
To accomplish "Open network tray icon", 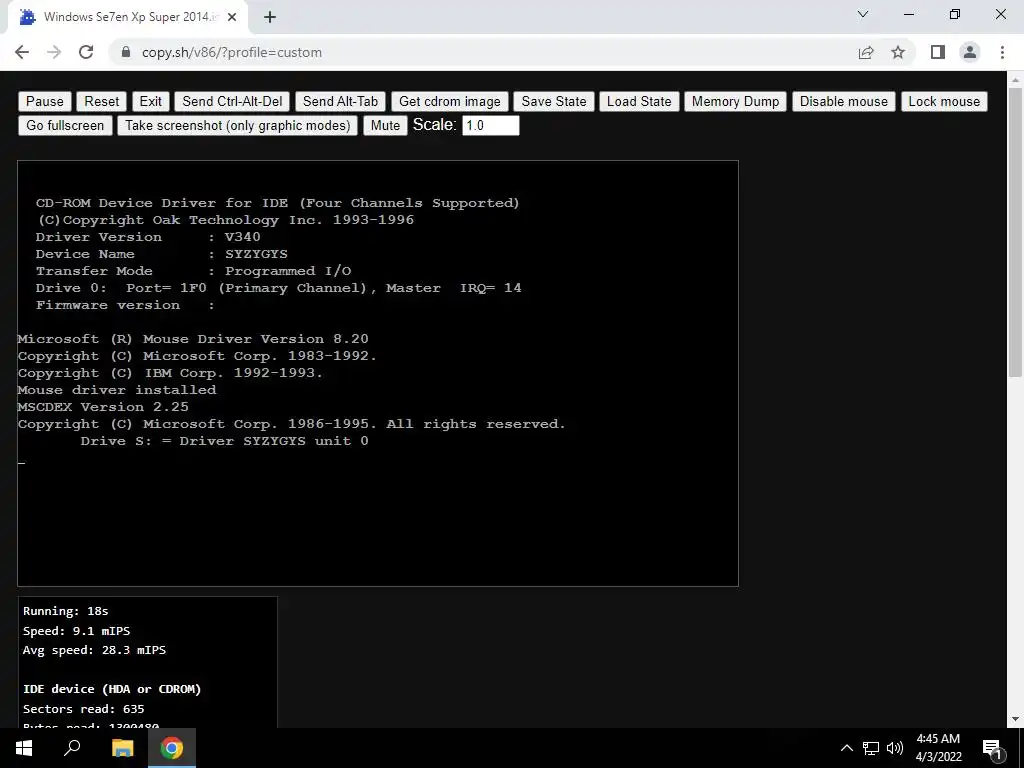I will pos(871,748).
